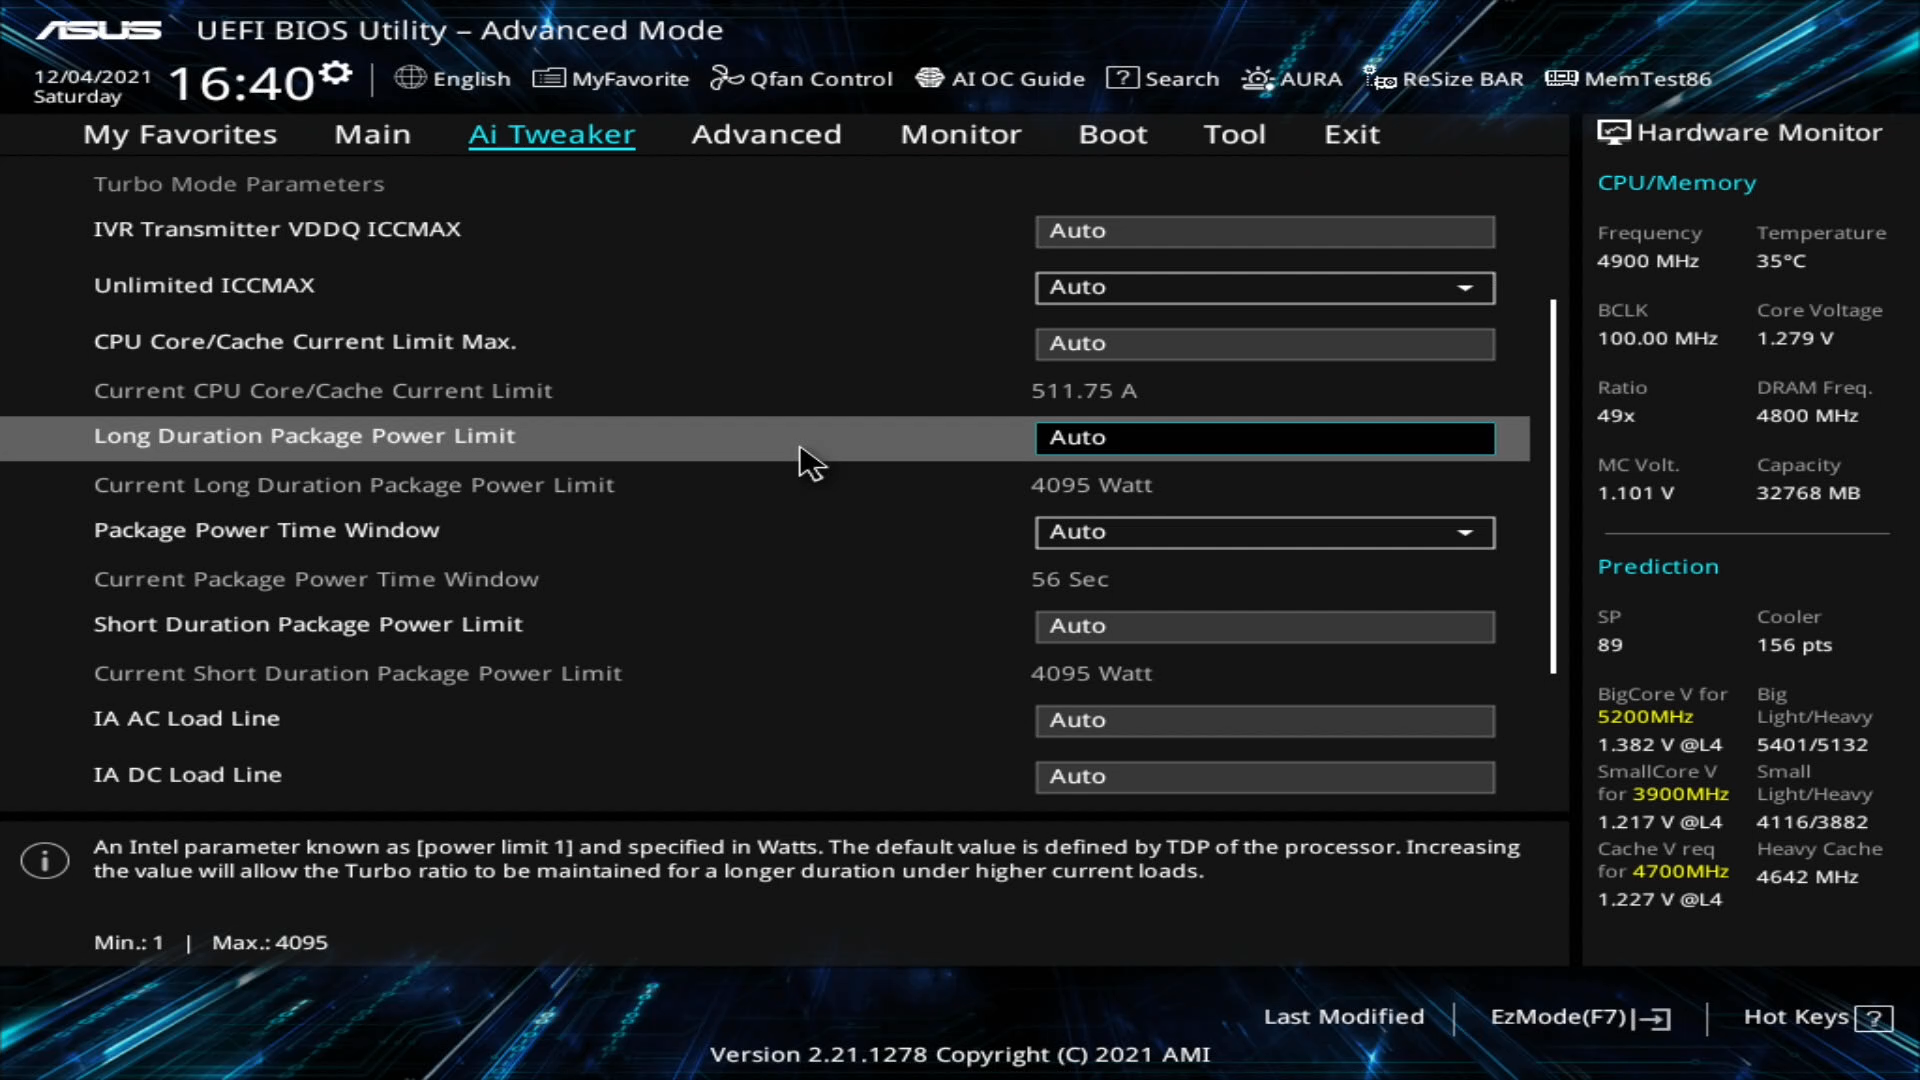1920x1080 pixels.
Task: Toggle ReSize BAR icon
Action: 1380,78
